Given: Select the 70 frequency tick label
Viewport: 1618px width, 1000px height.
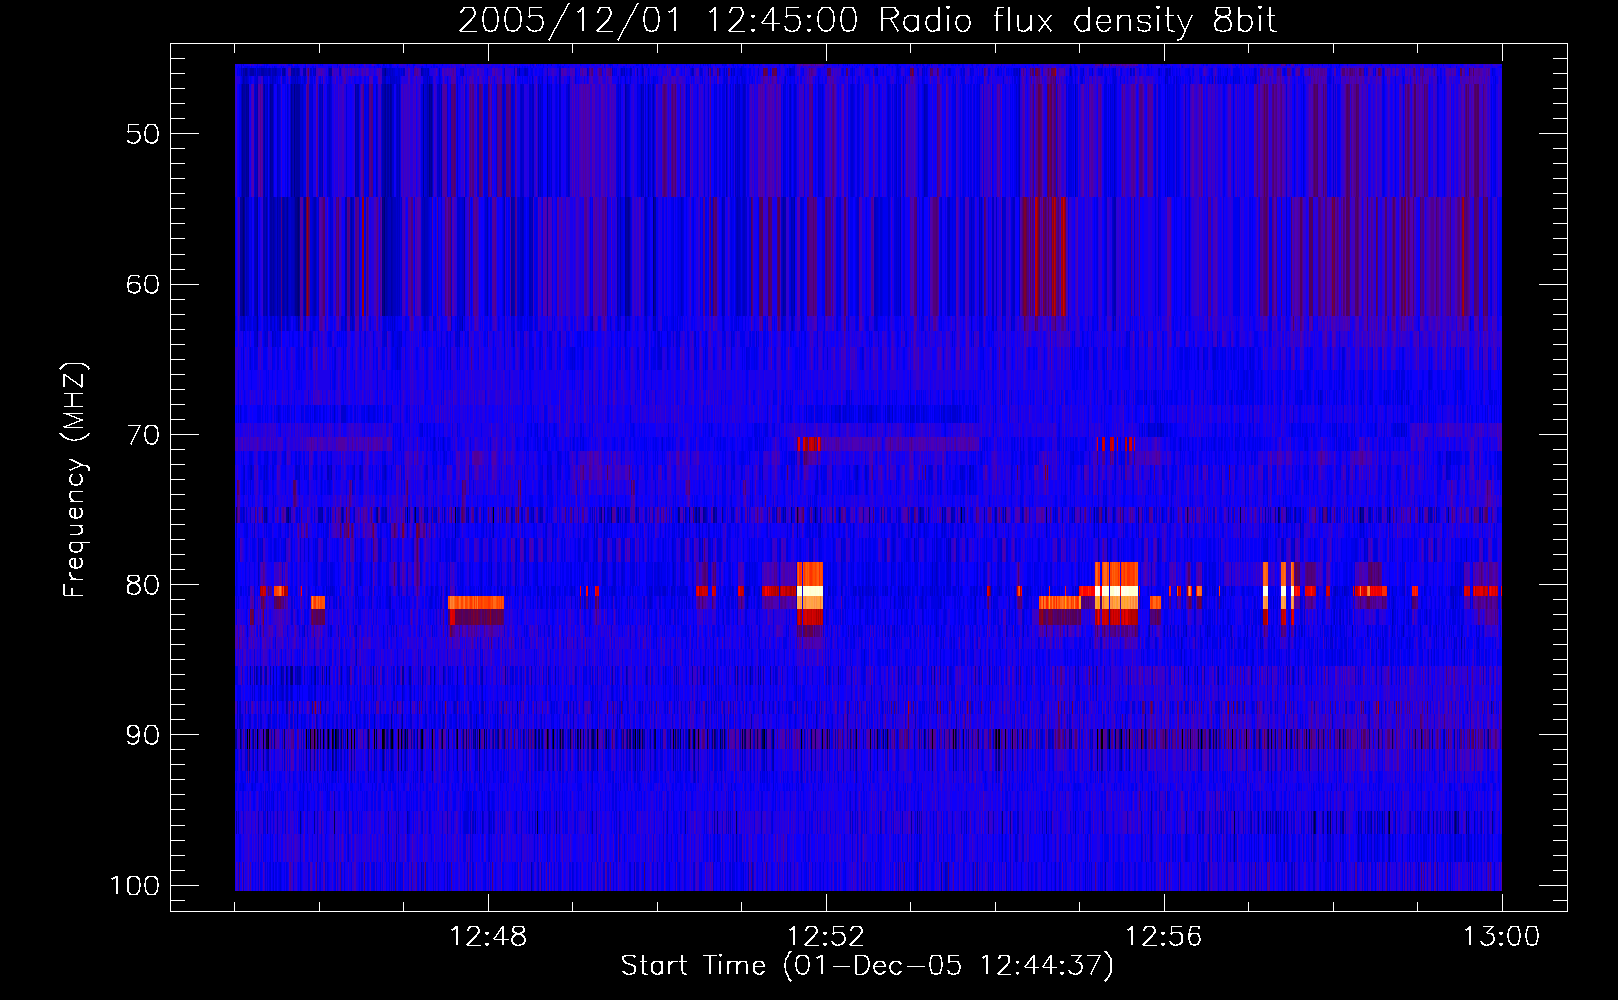Looking at the screenshot, I should point(143,435).
